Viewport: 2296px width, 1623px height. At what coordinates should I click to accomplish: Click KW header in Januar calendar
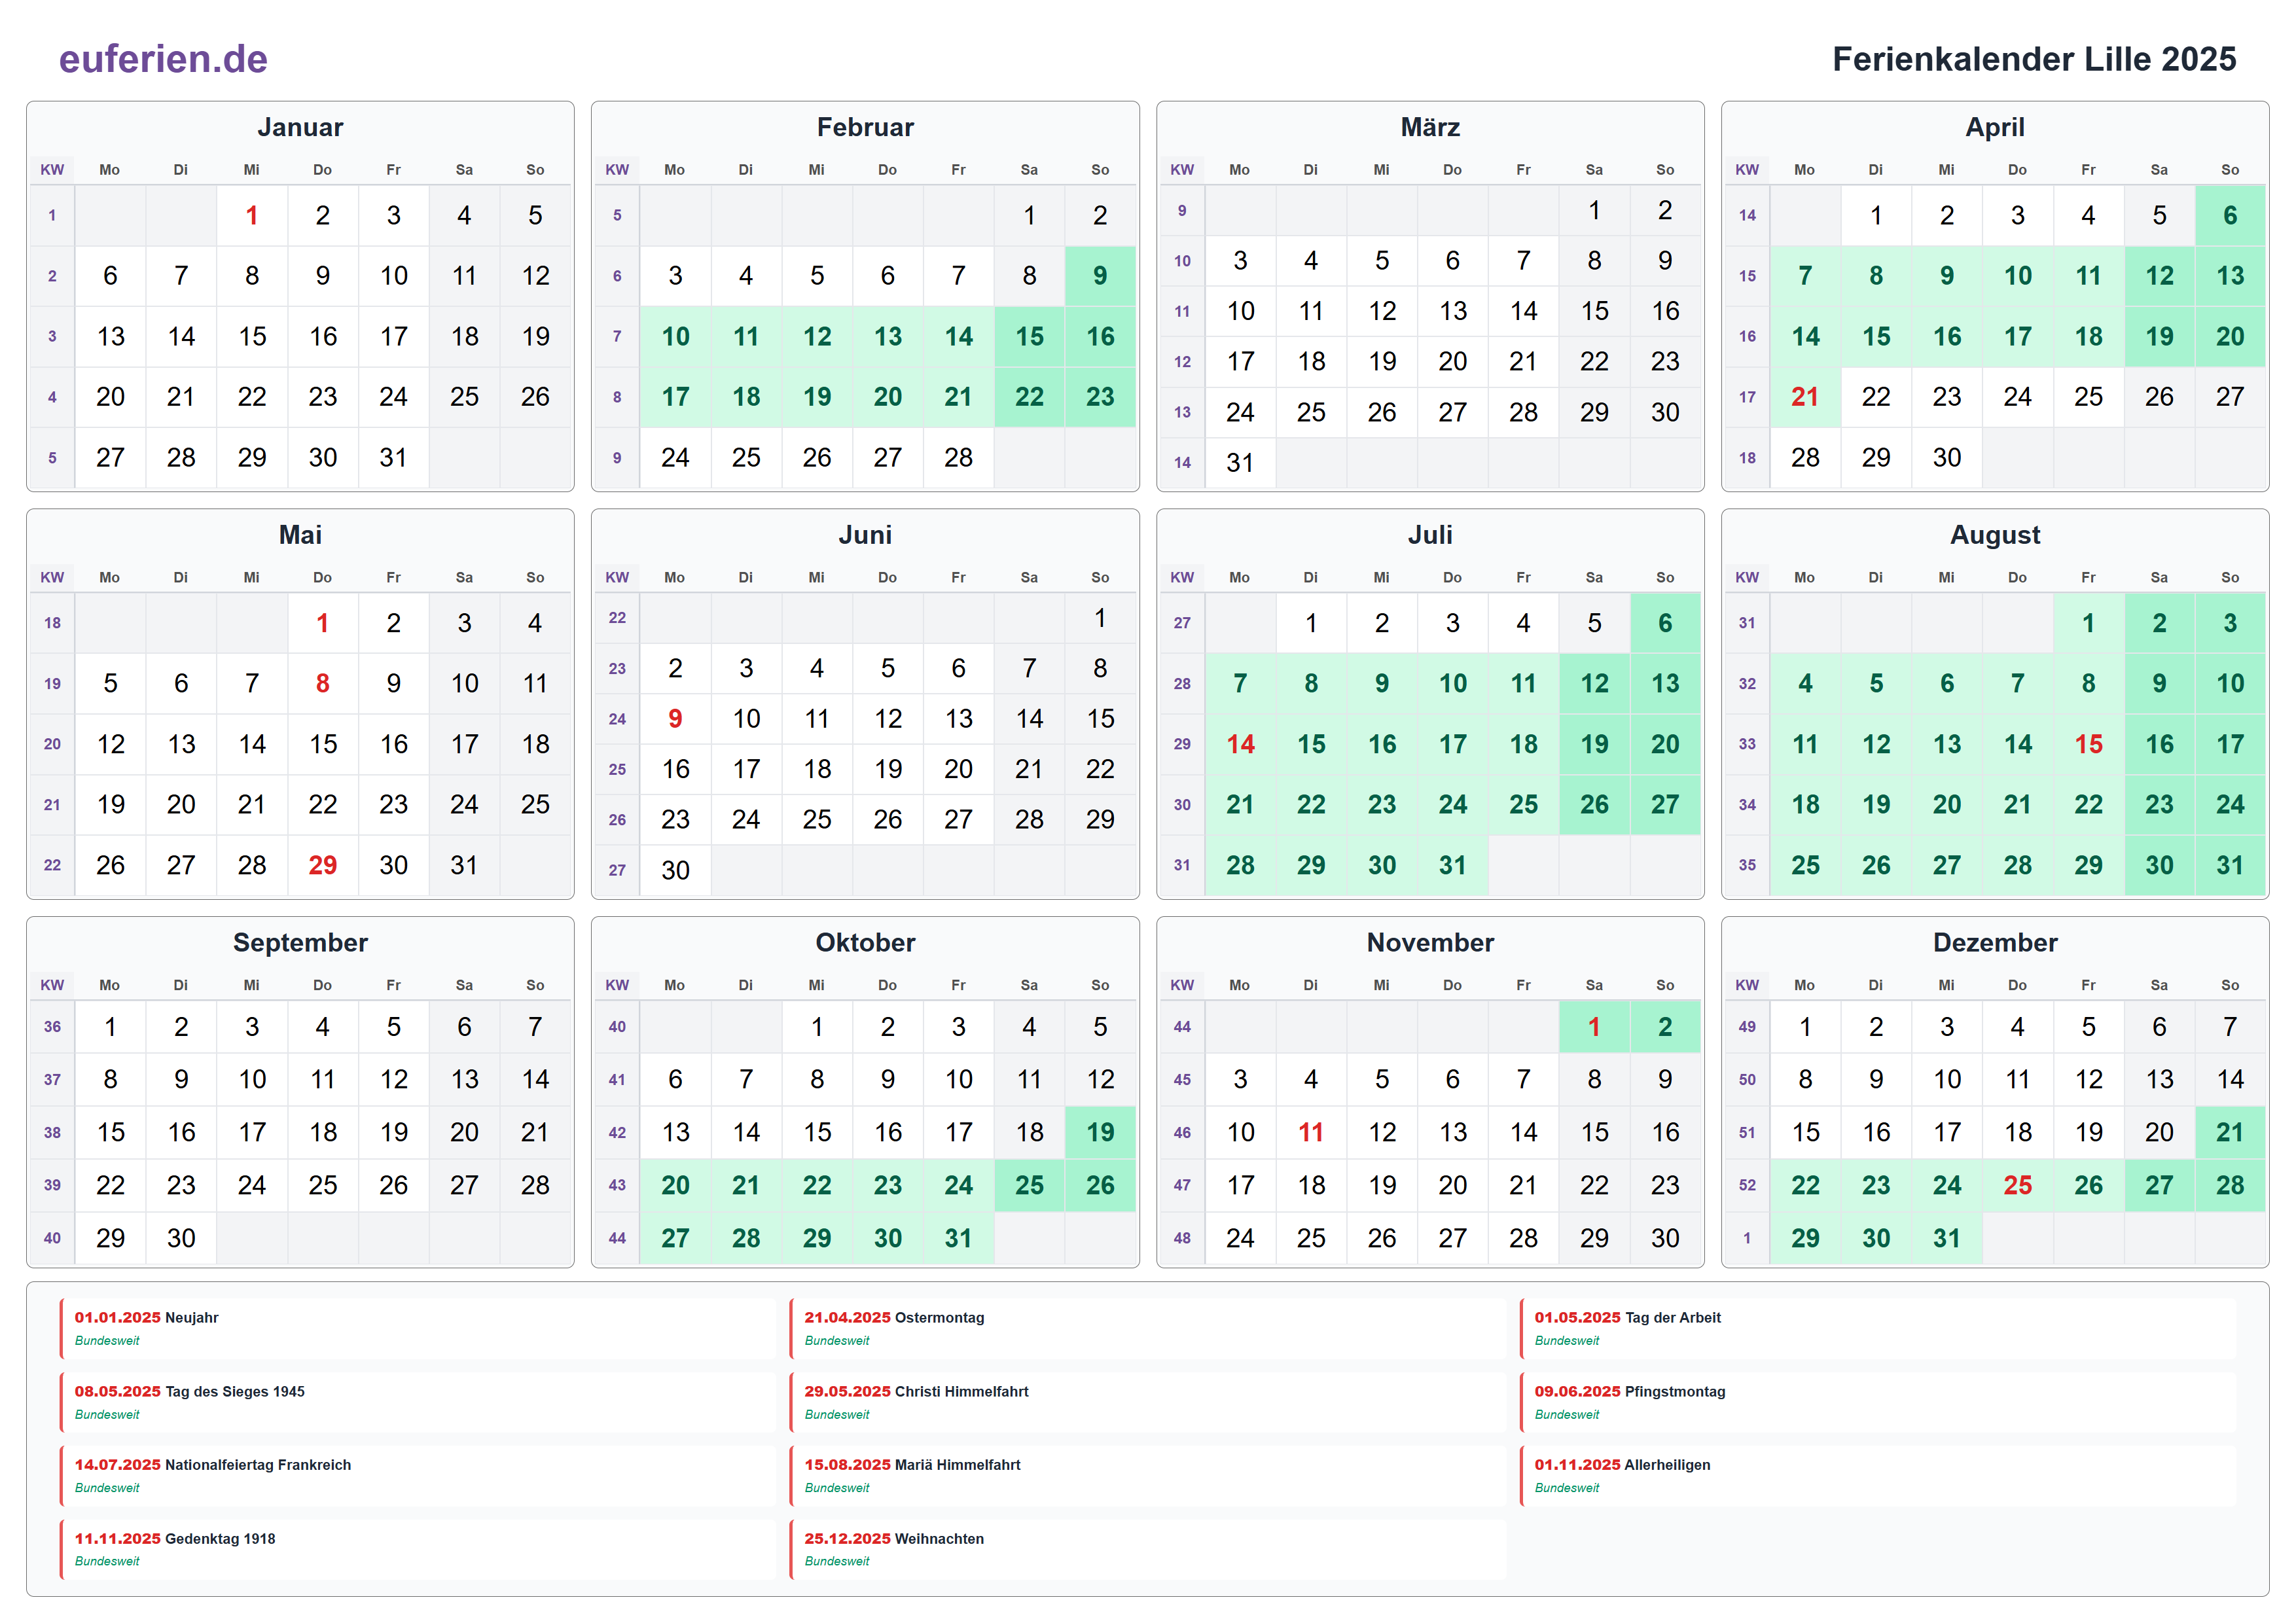coord(52,170)
